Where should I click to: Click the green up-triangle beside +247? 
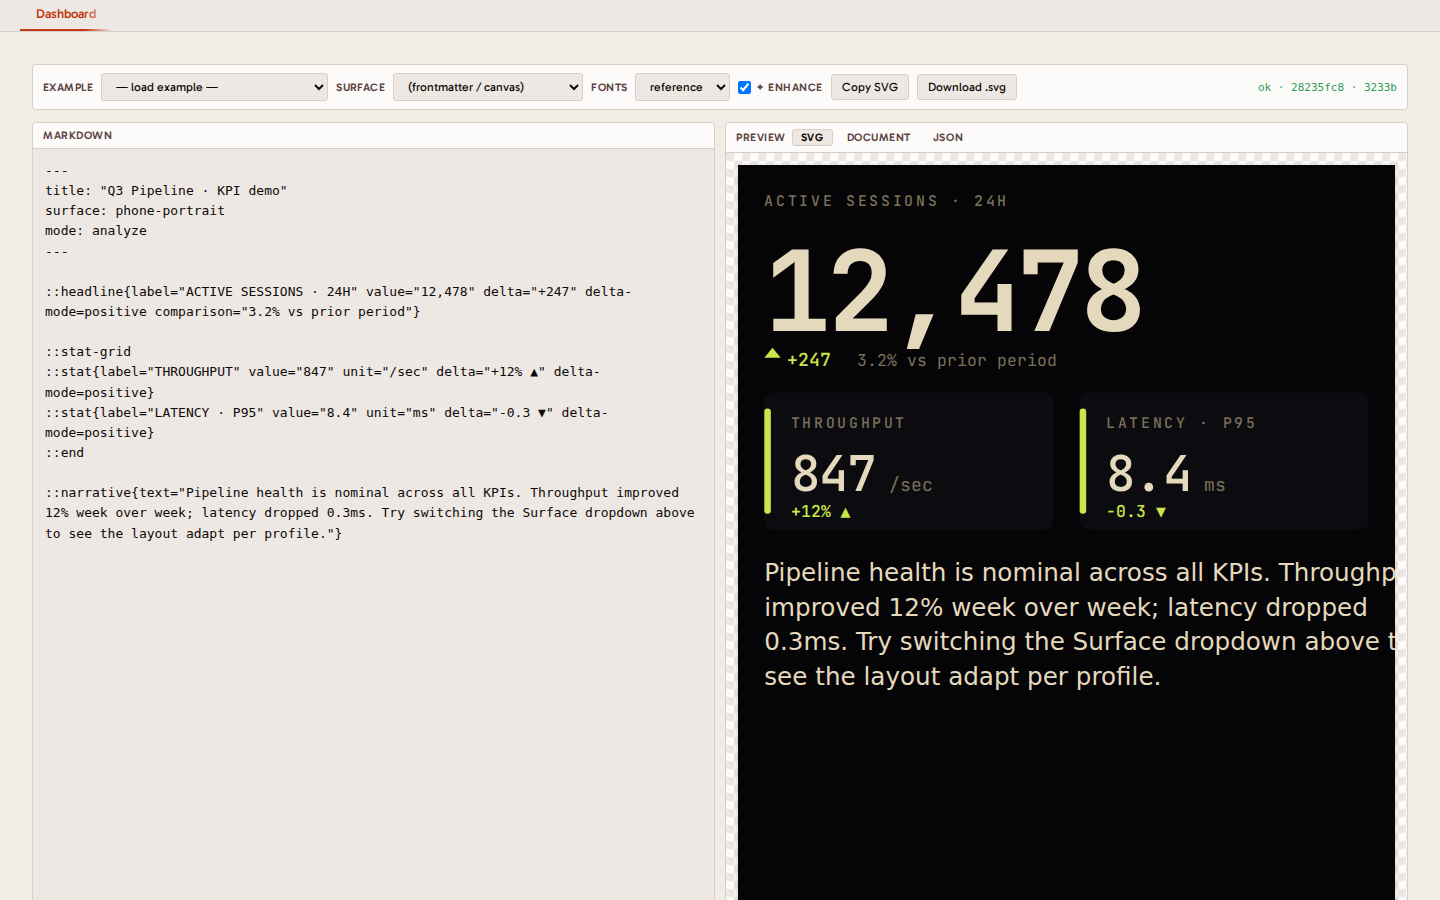[x=772, y=354]
